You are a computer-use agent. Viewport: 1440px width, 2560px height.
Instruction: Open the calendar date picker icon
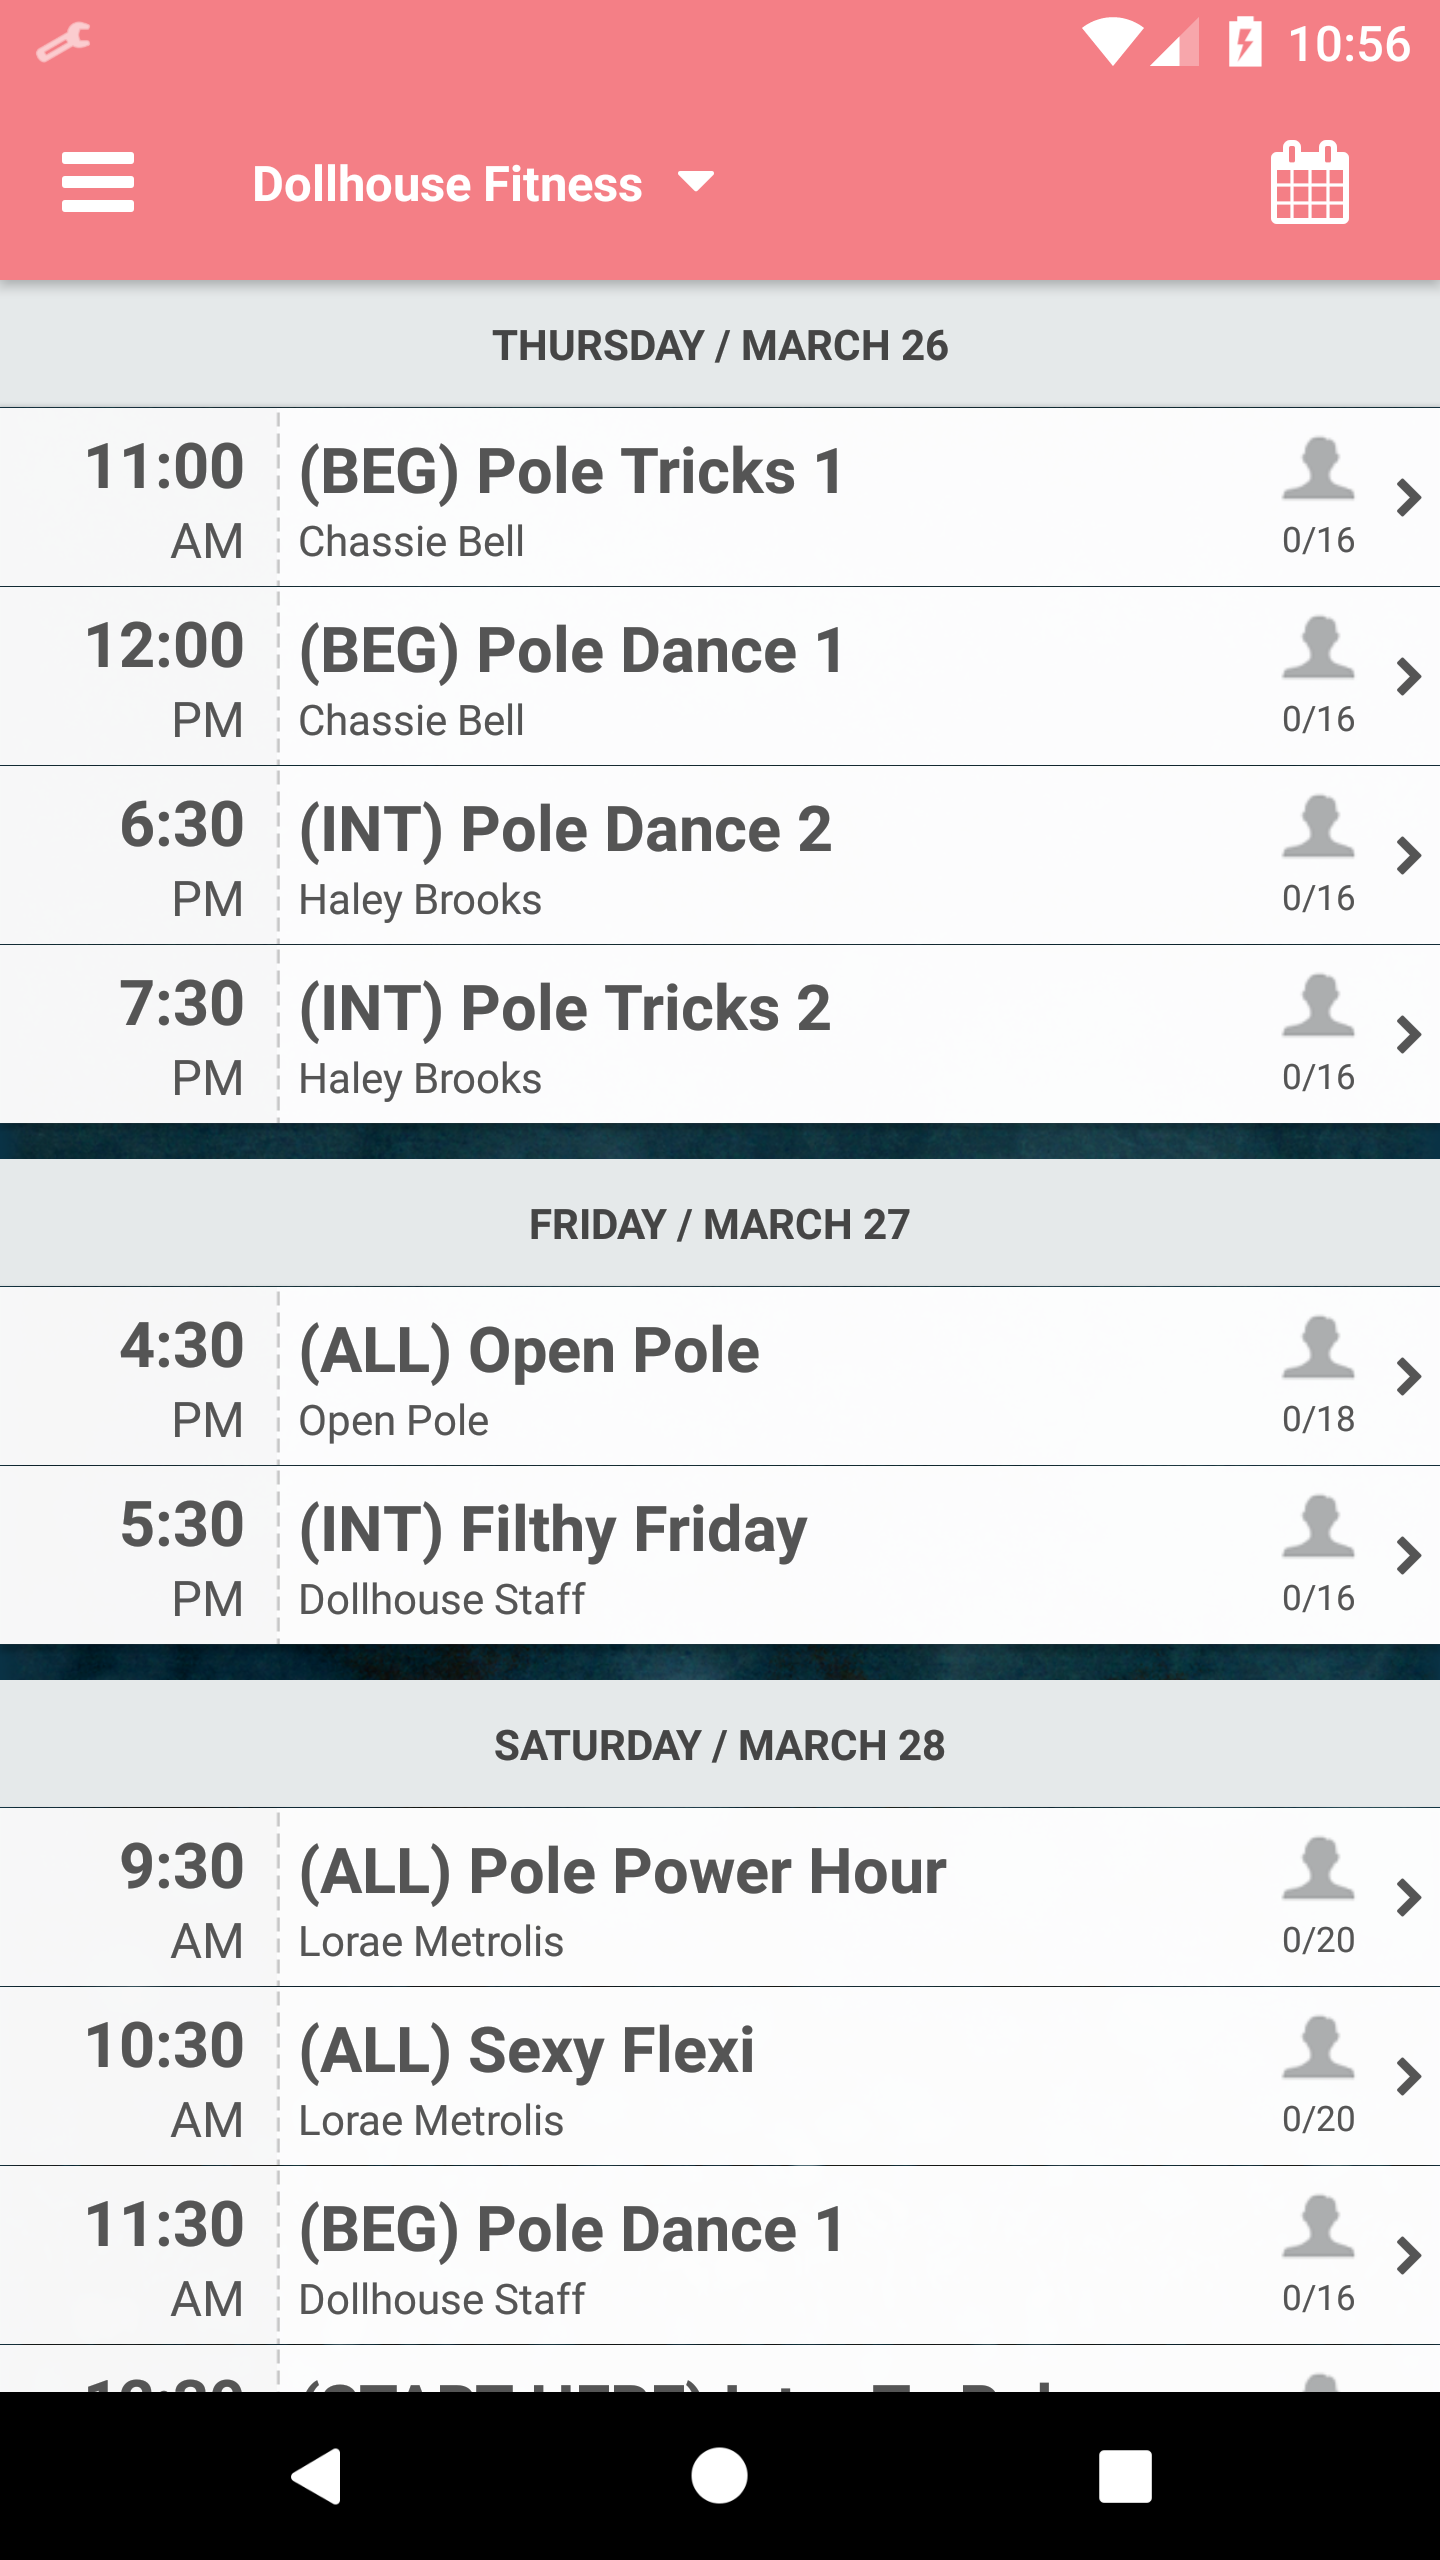pos(1309,182)
